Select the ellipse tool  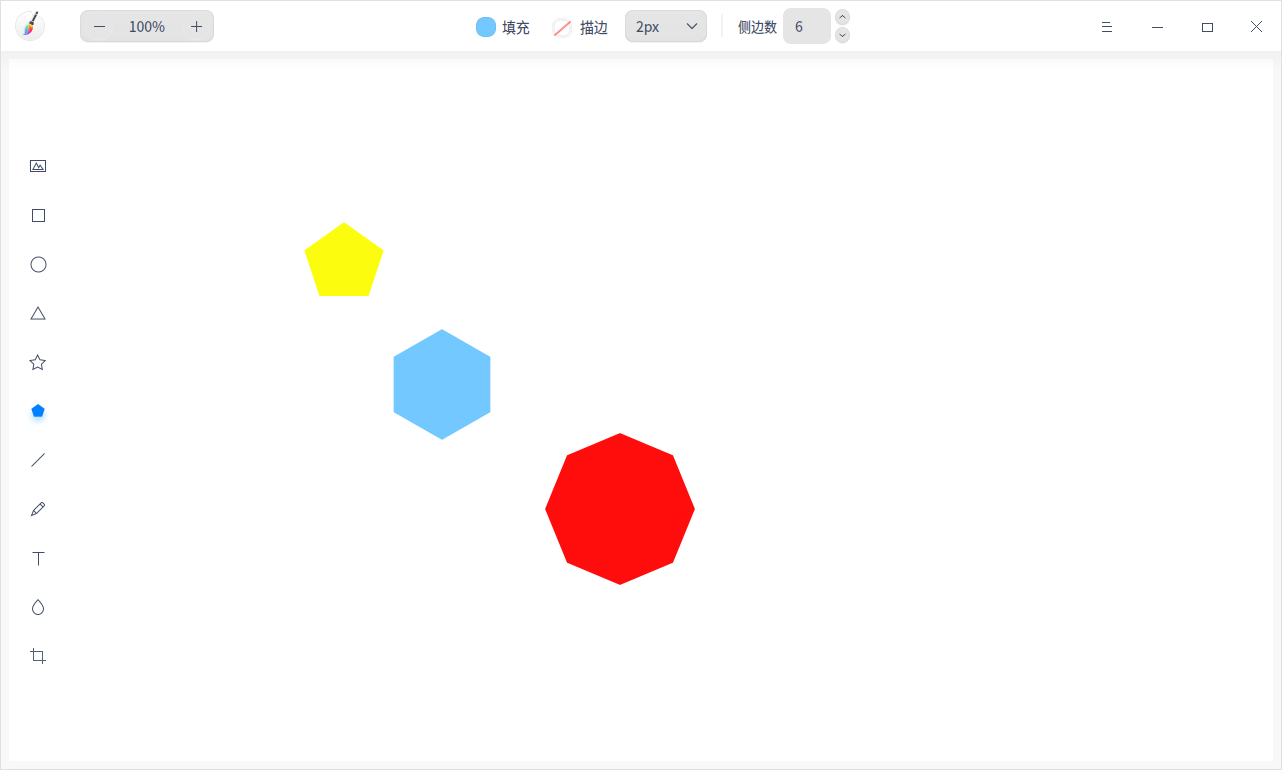pyautogui.click(x=38, y=264)
